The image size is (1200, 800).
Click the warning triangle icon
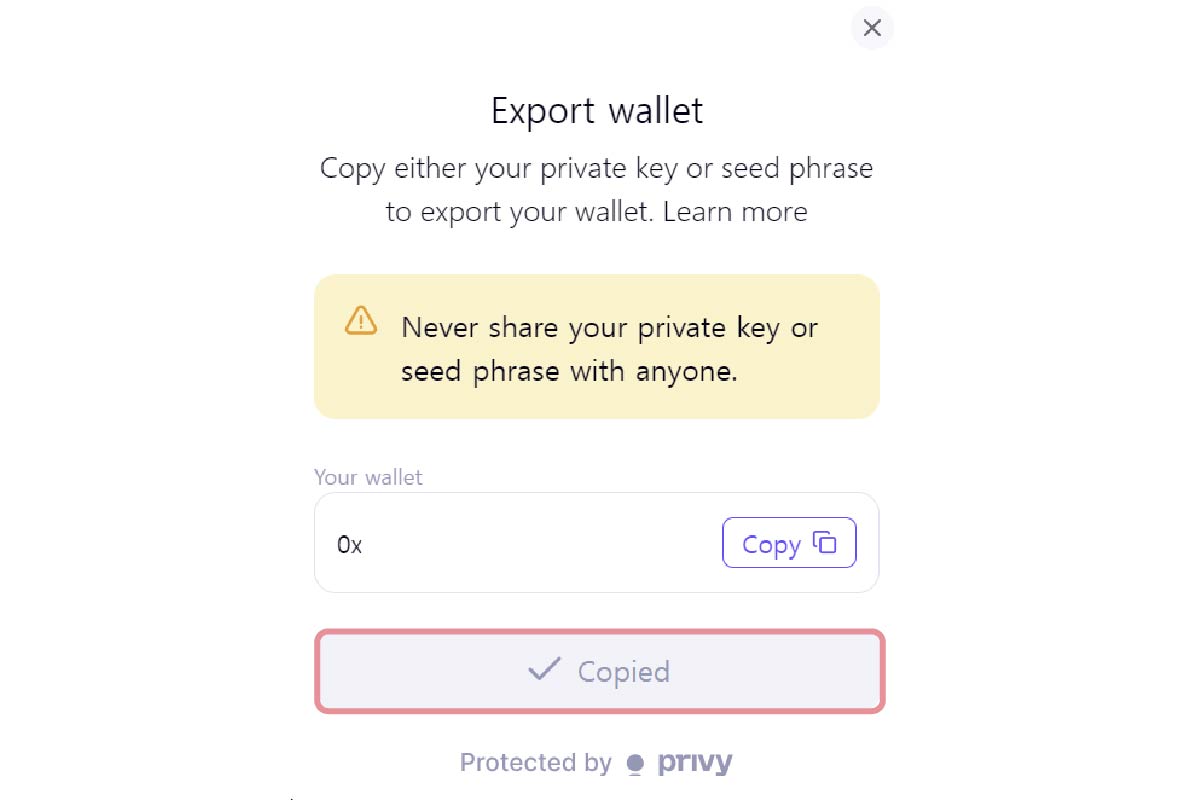point(361,320)
